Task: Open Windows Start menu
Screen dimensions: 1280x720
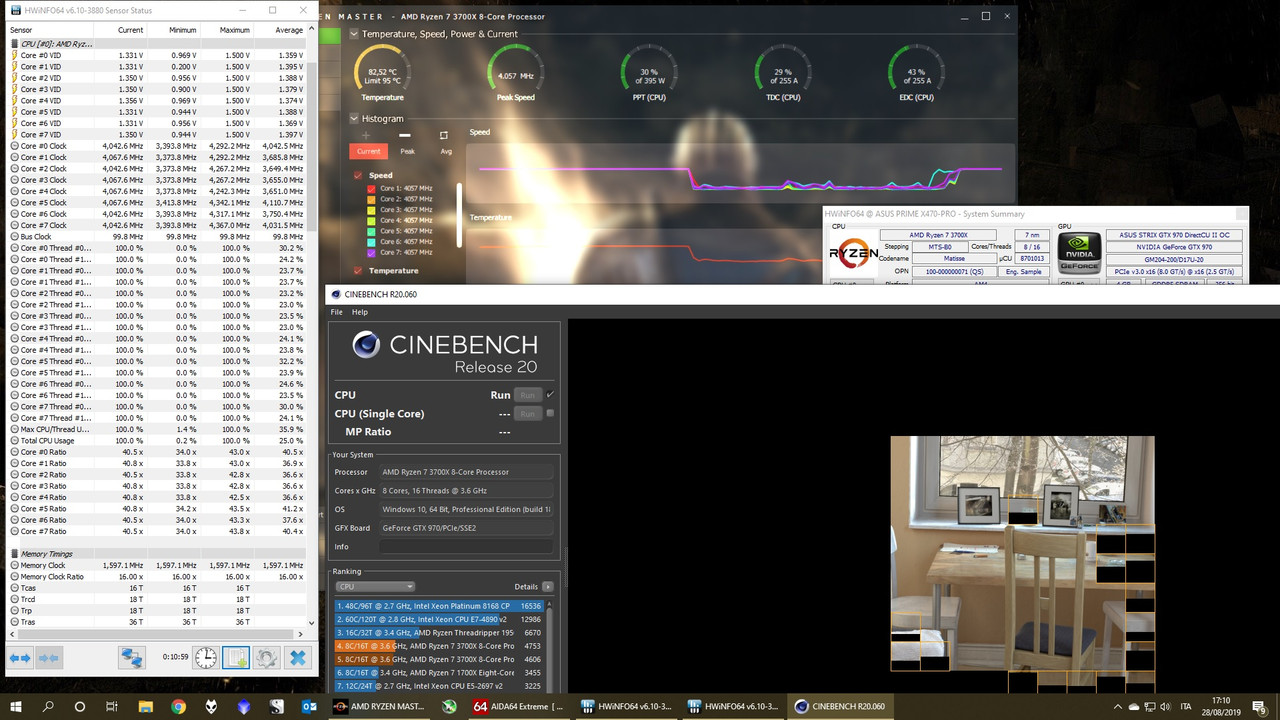Action: point(16,706)
